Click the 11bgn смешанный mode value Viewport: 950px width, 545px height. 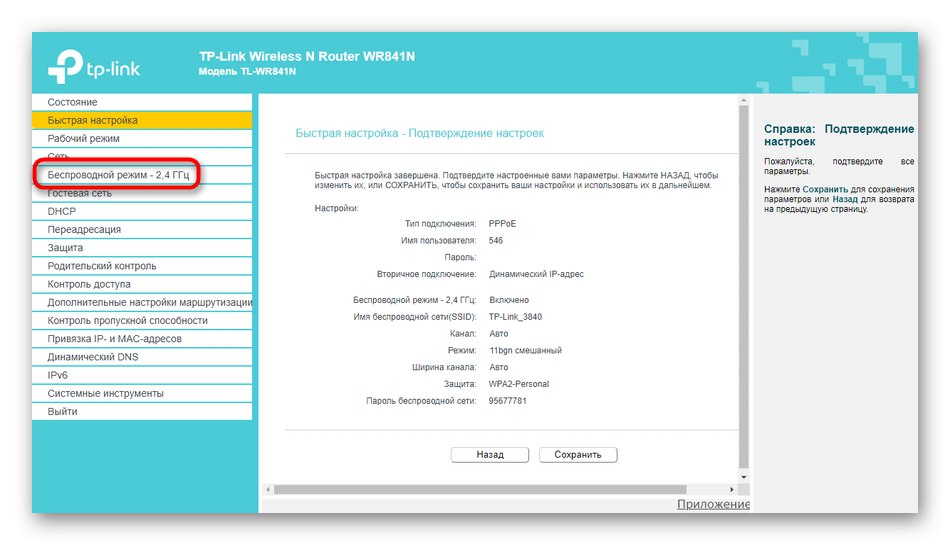pos(525,350)
